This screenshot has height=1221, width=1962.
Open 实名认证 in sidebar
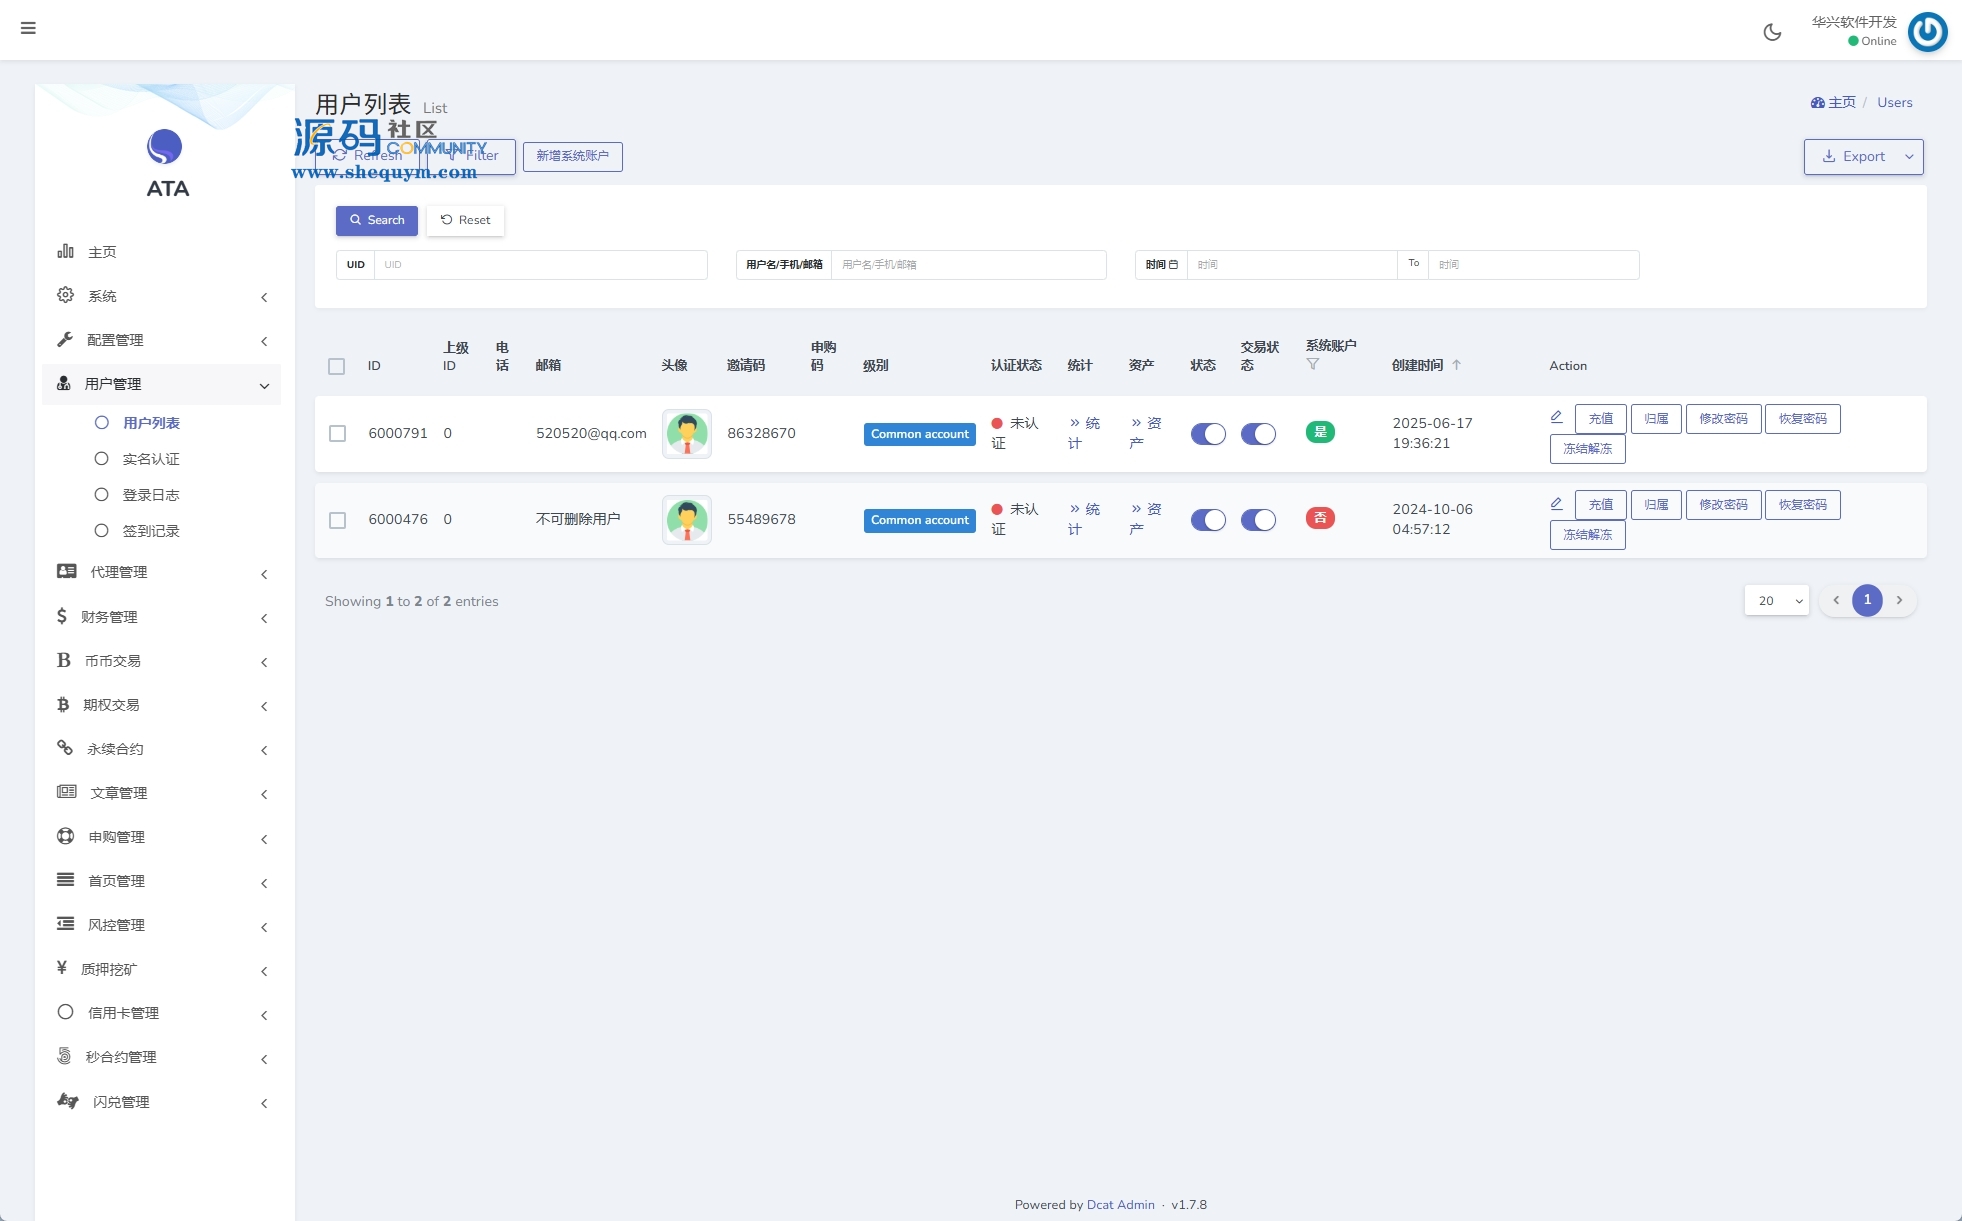click(x=151, y=459)
